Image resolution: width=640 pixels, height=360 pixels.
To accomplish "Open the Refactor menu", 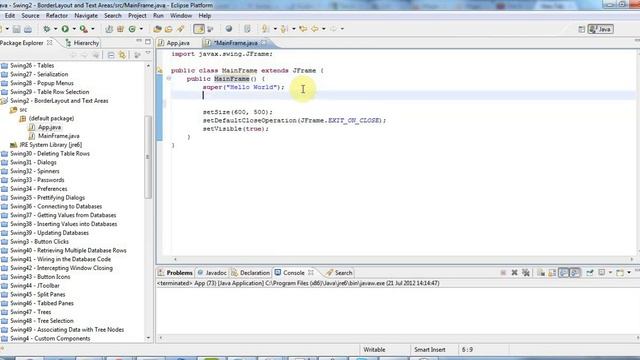I will click(57, 16).
